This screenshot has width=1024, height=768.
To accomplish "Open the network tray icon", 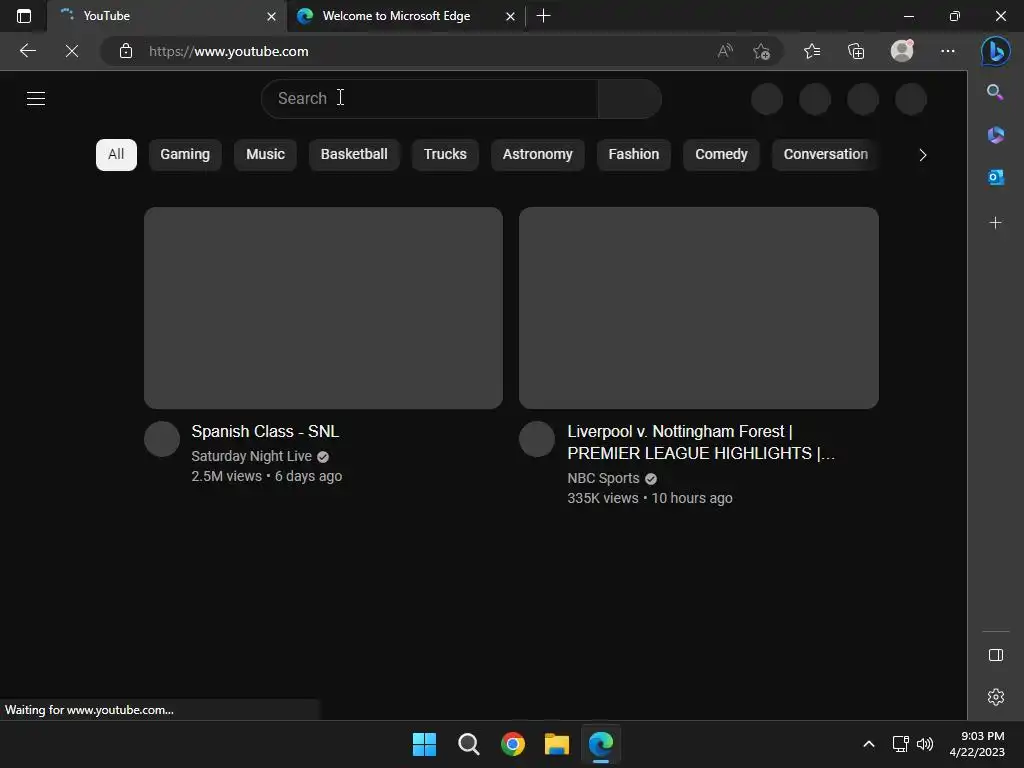I will (901, 744).
